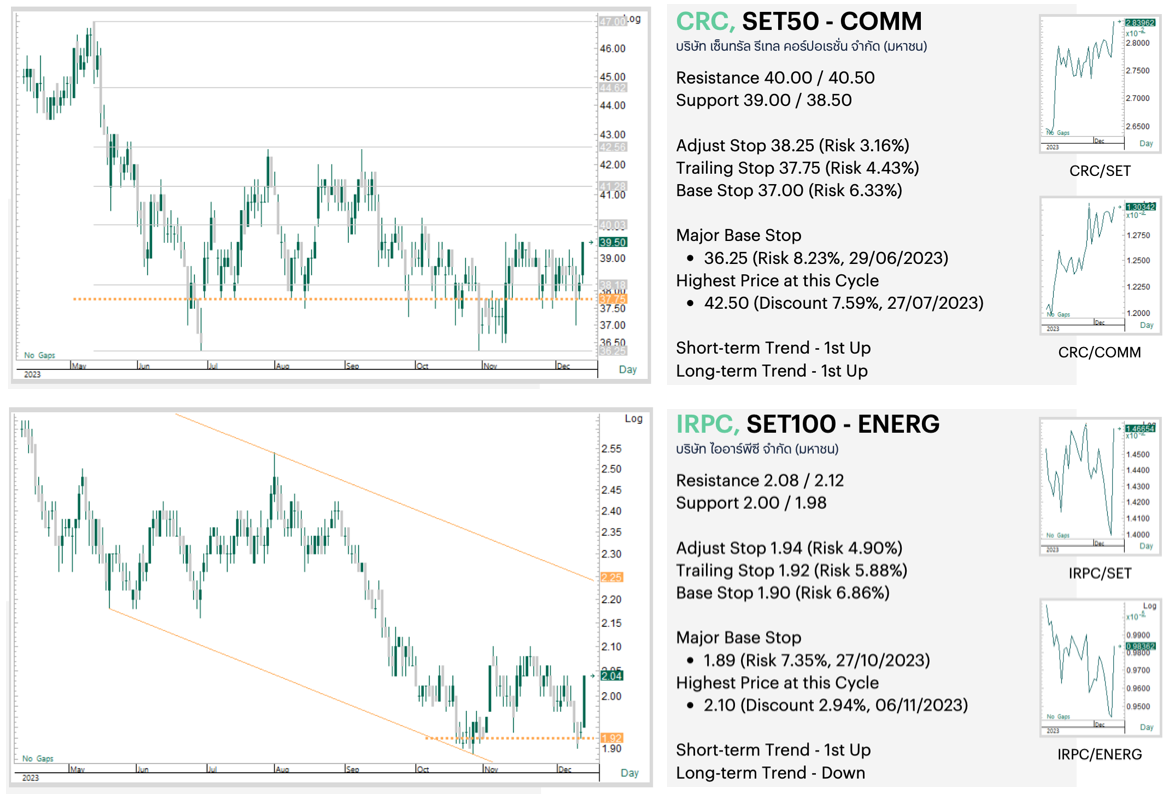Click the Aug month label on CRC chart
The height and width of the screenshot is (794, 1174).
coord(283,366)
